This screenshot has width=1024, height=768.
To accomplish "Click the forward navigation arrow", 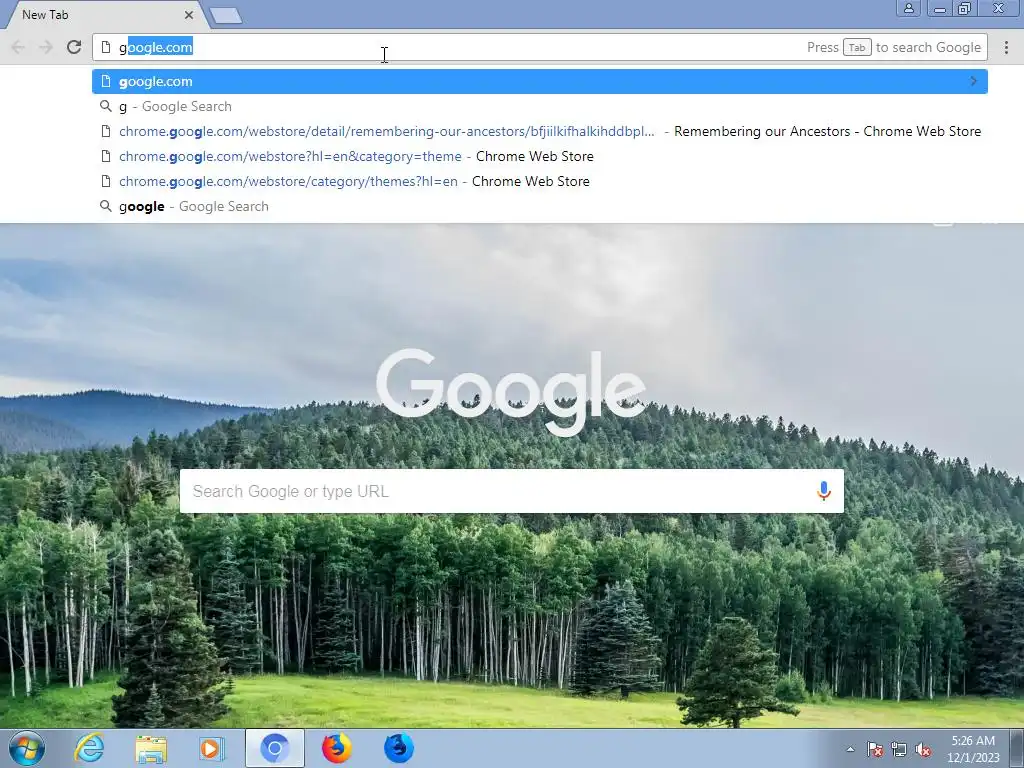I will (x=46, y=47).
